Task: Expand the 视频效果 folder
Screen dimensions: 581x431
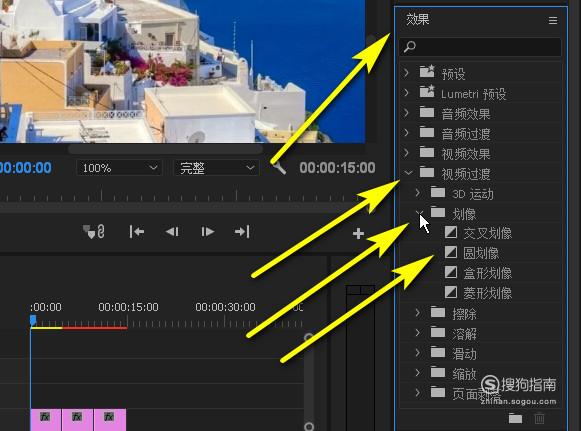Action: click(x=406, y=152)
